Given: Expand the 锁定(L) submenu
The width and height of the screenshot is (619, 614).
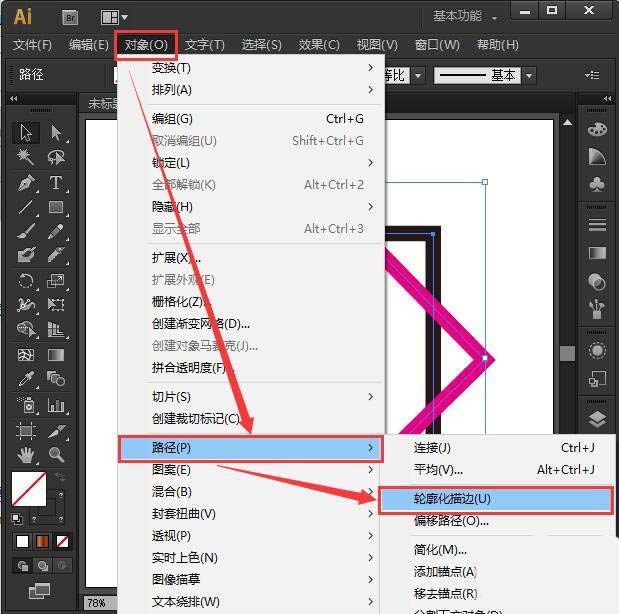Looking at the screenshot, I should tap(251, 163).
